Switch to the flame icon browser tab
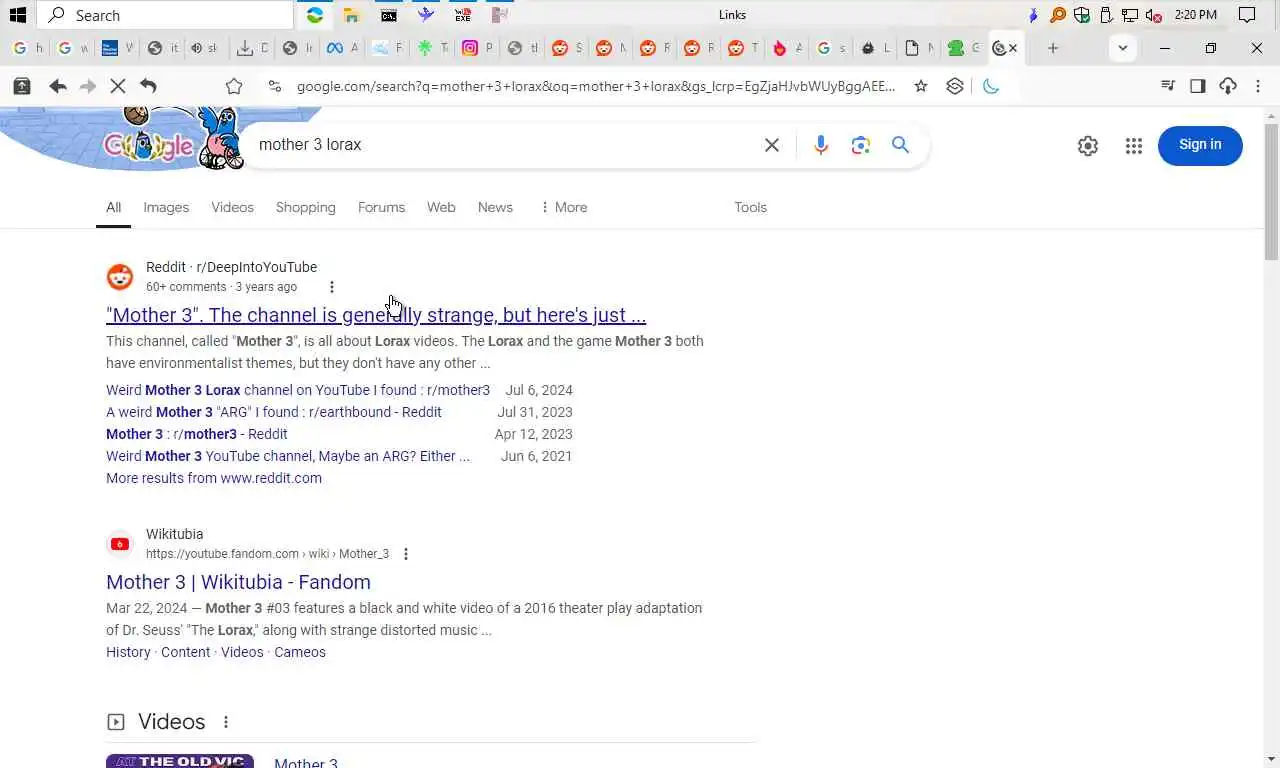 [780, 48]
